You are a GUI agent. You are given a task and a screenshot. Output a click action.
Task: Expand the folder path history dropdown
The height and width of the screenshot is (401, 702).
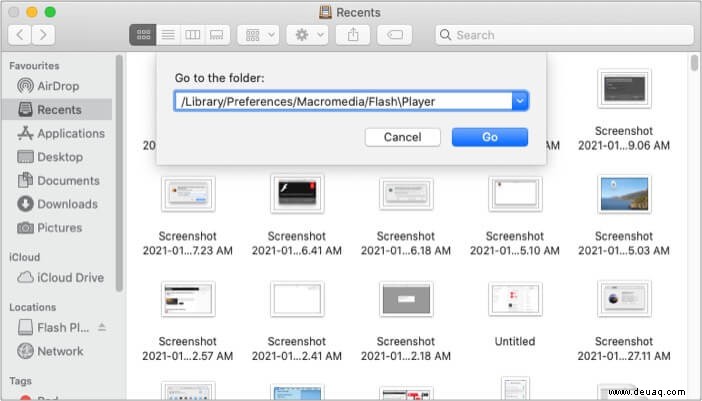520,101
